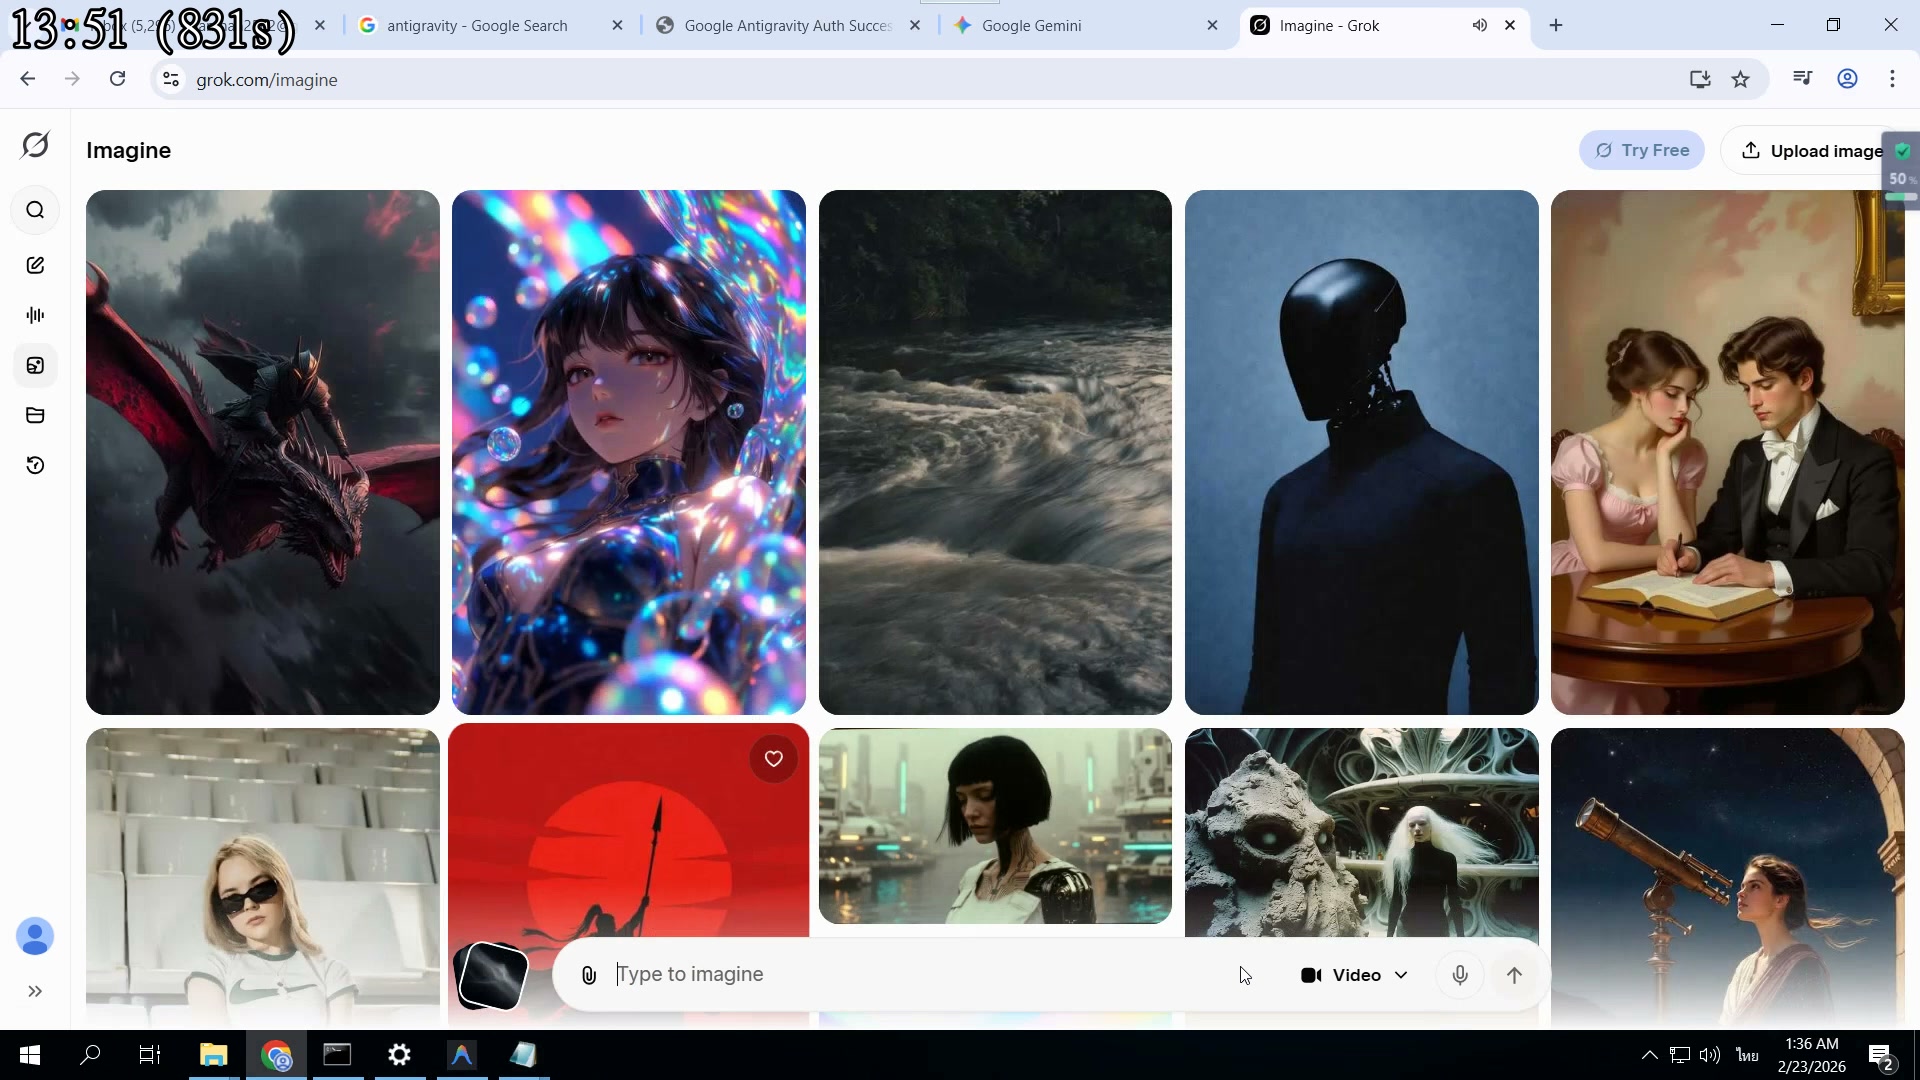
Task: Switch to antigravity - Google Search tab
Action: [477, 25]
